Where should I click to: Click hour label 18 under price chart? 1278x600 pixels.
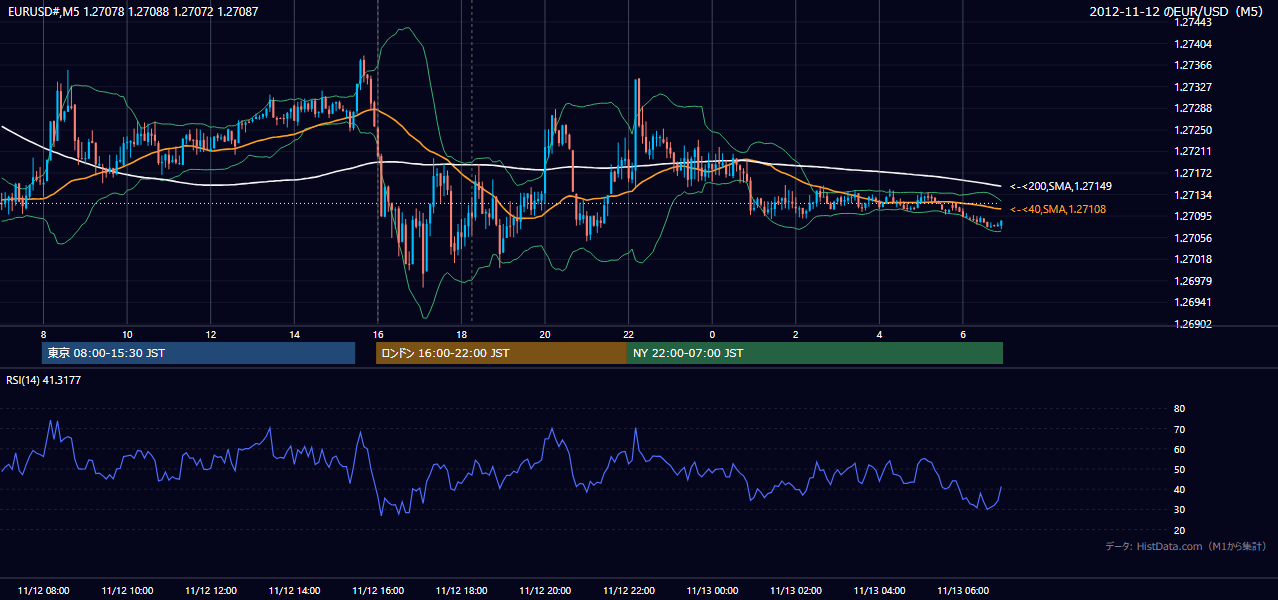[461, 333]
